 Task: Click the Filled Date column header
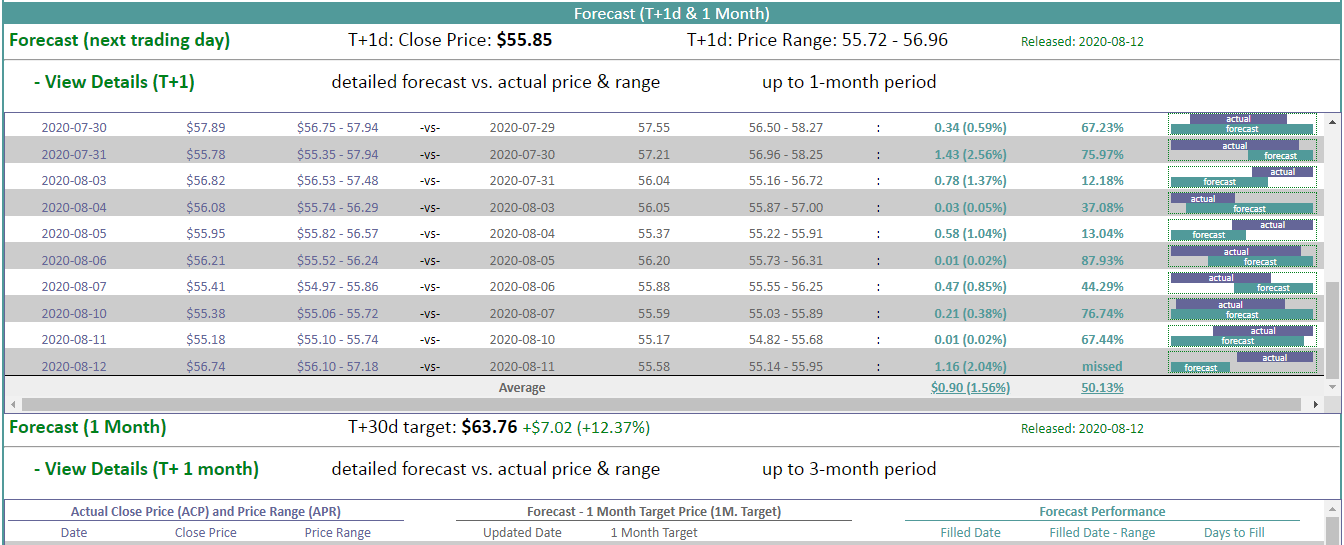(970, 532)
